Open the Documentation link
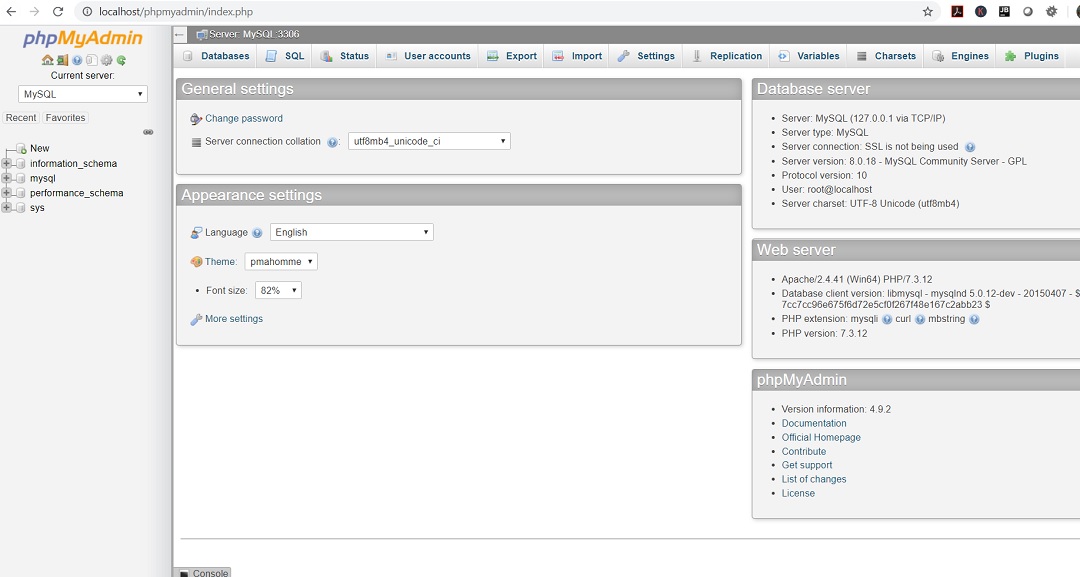 814,423
